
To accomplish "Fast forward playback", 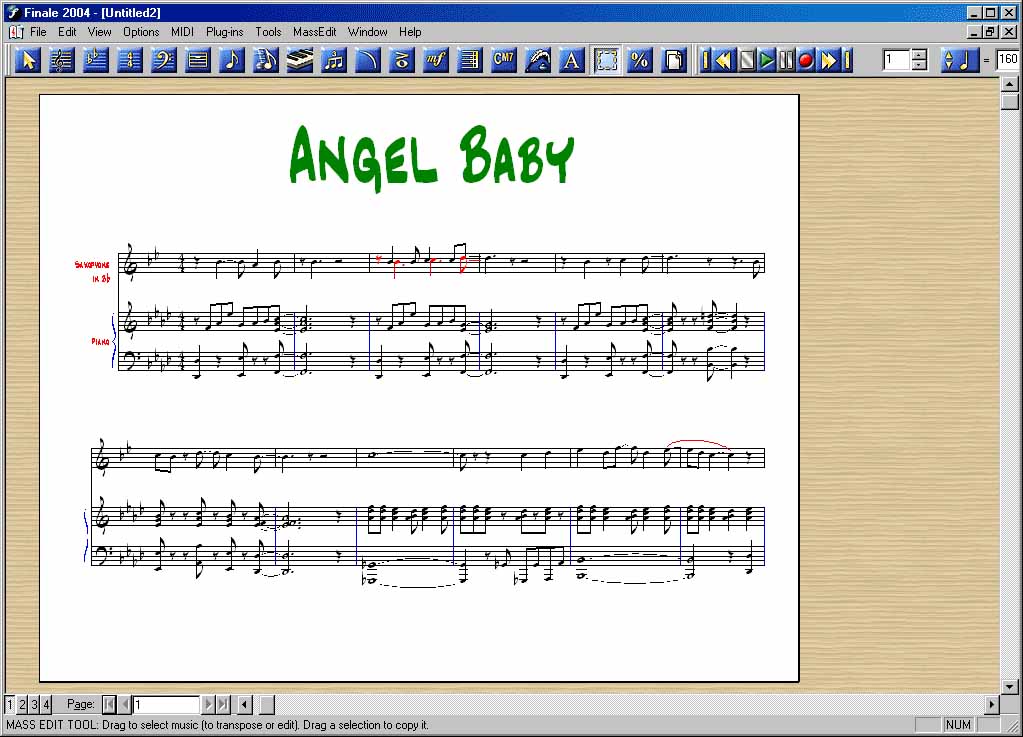I will (829, 61).
